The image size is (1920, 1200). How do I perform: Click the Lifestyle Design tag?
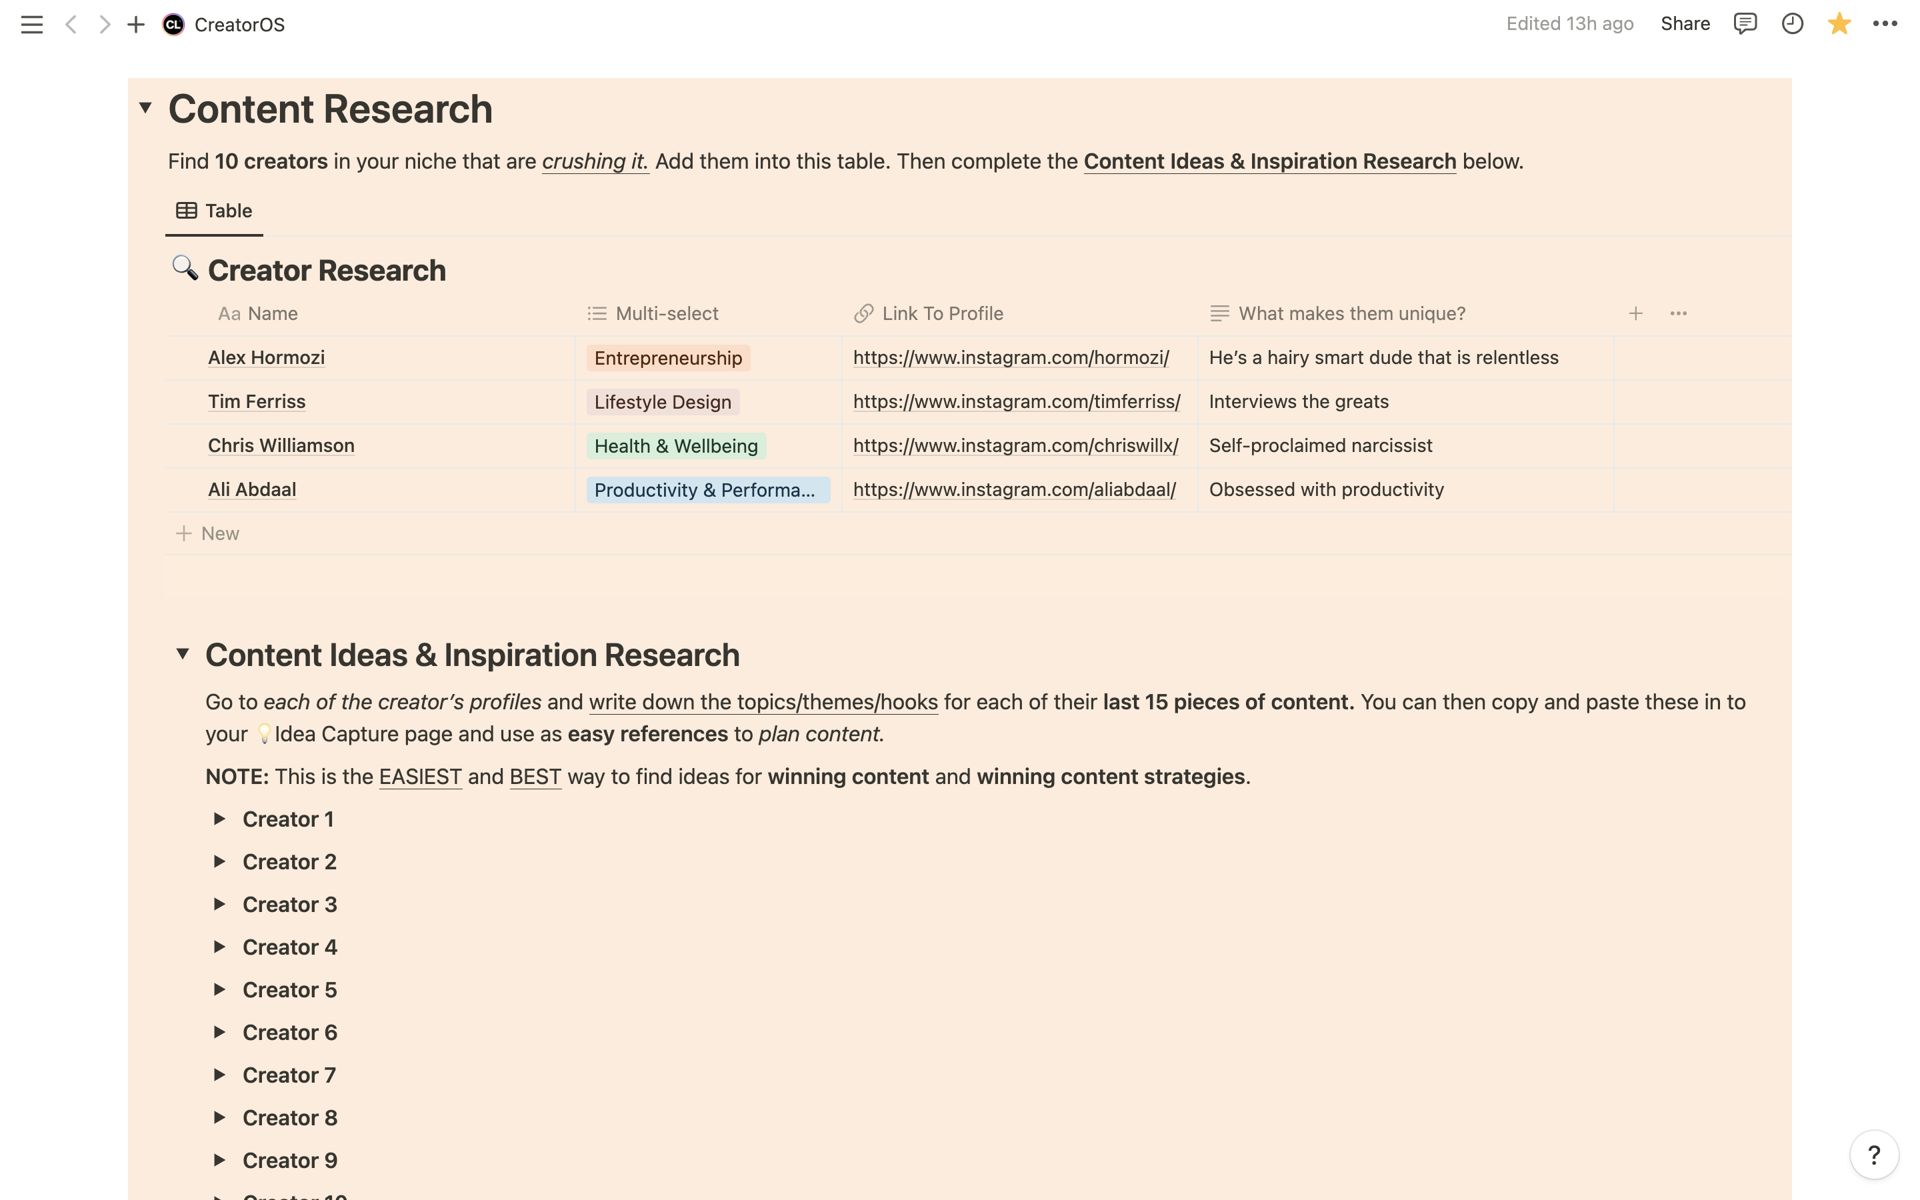click(663, 402)
